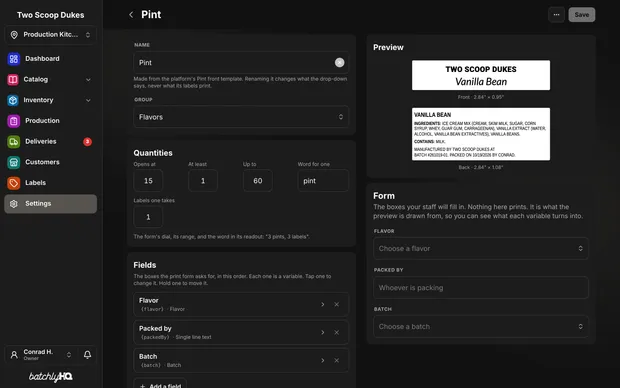The height and width of the screenshot is (388, 620).
Task: Expand the Inventory chevron
Action: (x=88, y=100)
